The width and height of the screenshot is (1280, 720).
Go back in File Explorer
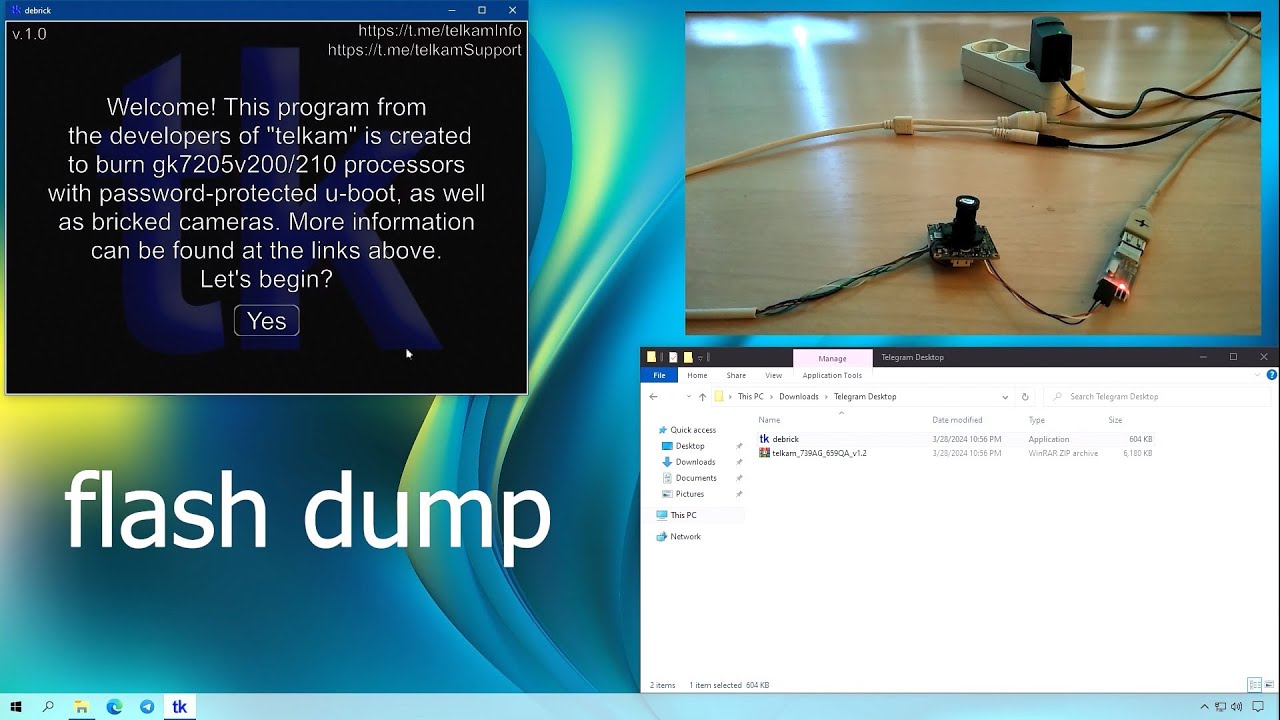pos(653,397)
